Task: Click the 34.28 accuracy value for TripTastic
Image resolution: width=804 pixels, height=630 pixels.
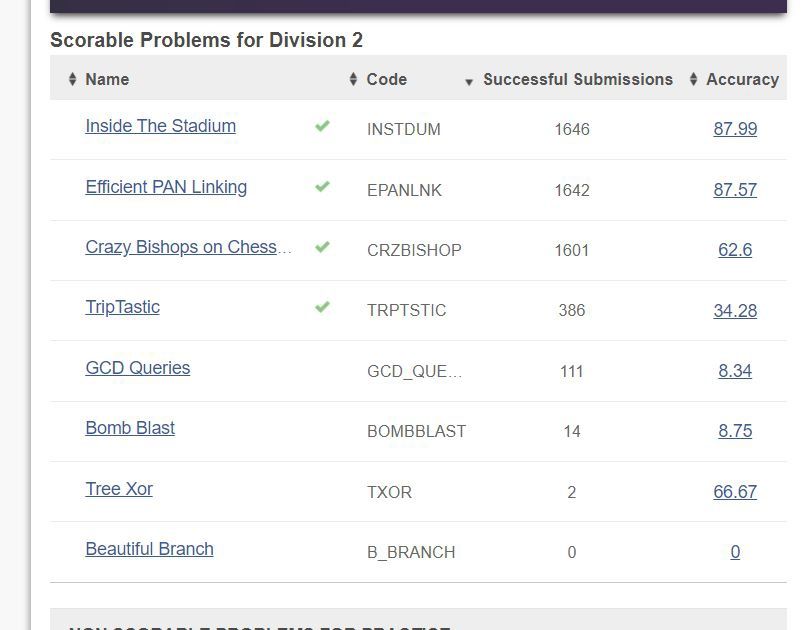Action: [735, 311]
